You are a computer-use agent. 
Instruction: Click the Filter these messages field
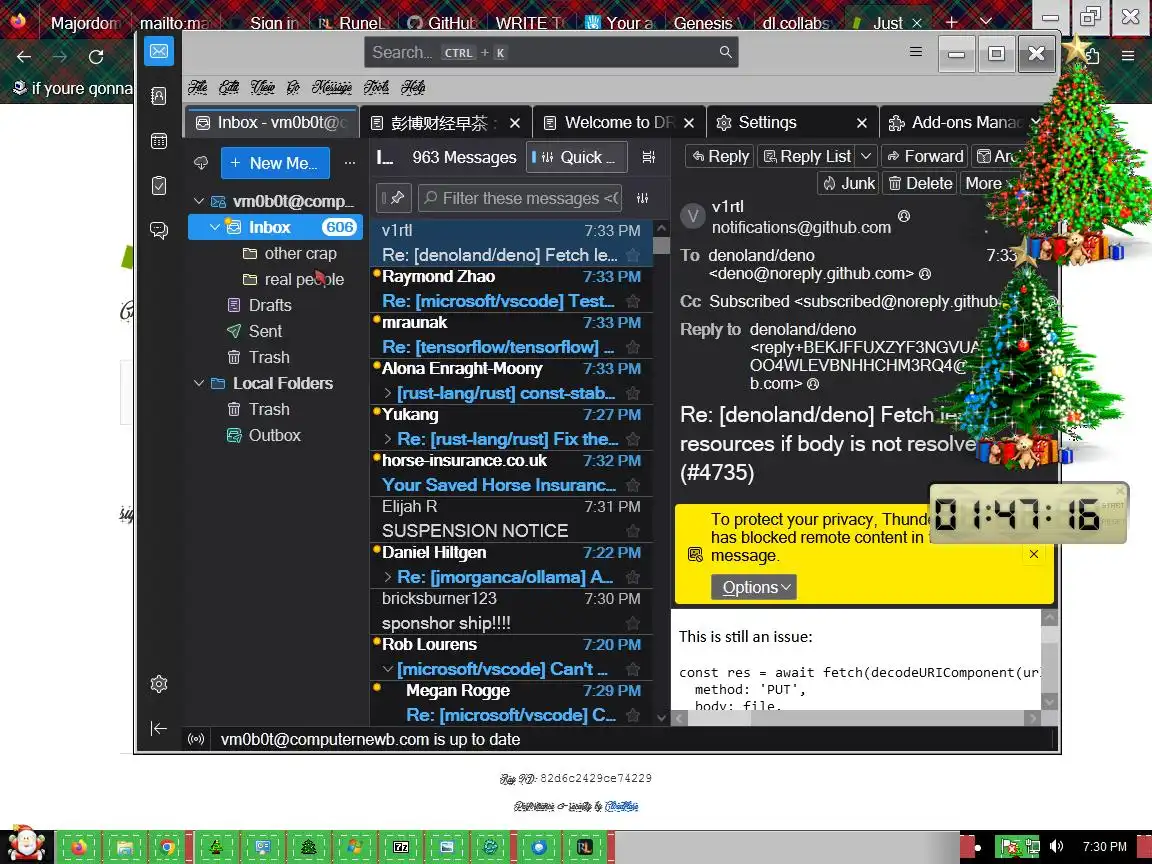click(x=520, y=198)
